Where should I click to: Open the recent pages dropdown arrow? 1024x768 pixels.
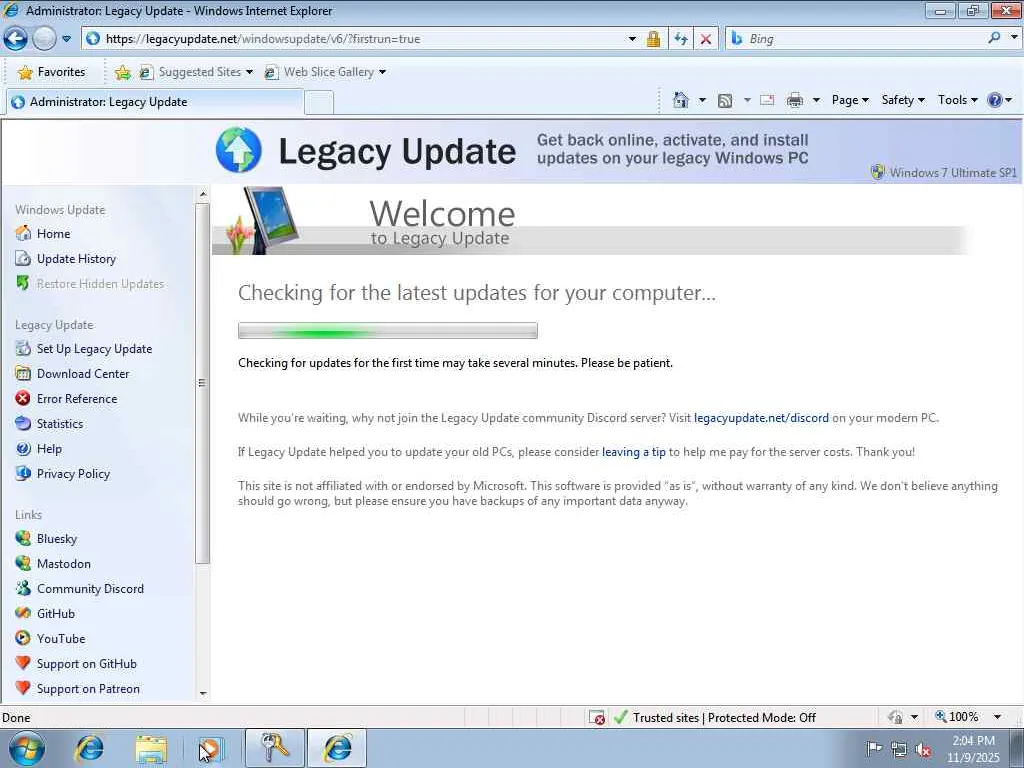point(66,39)
